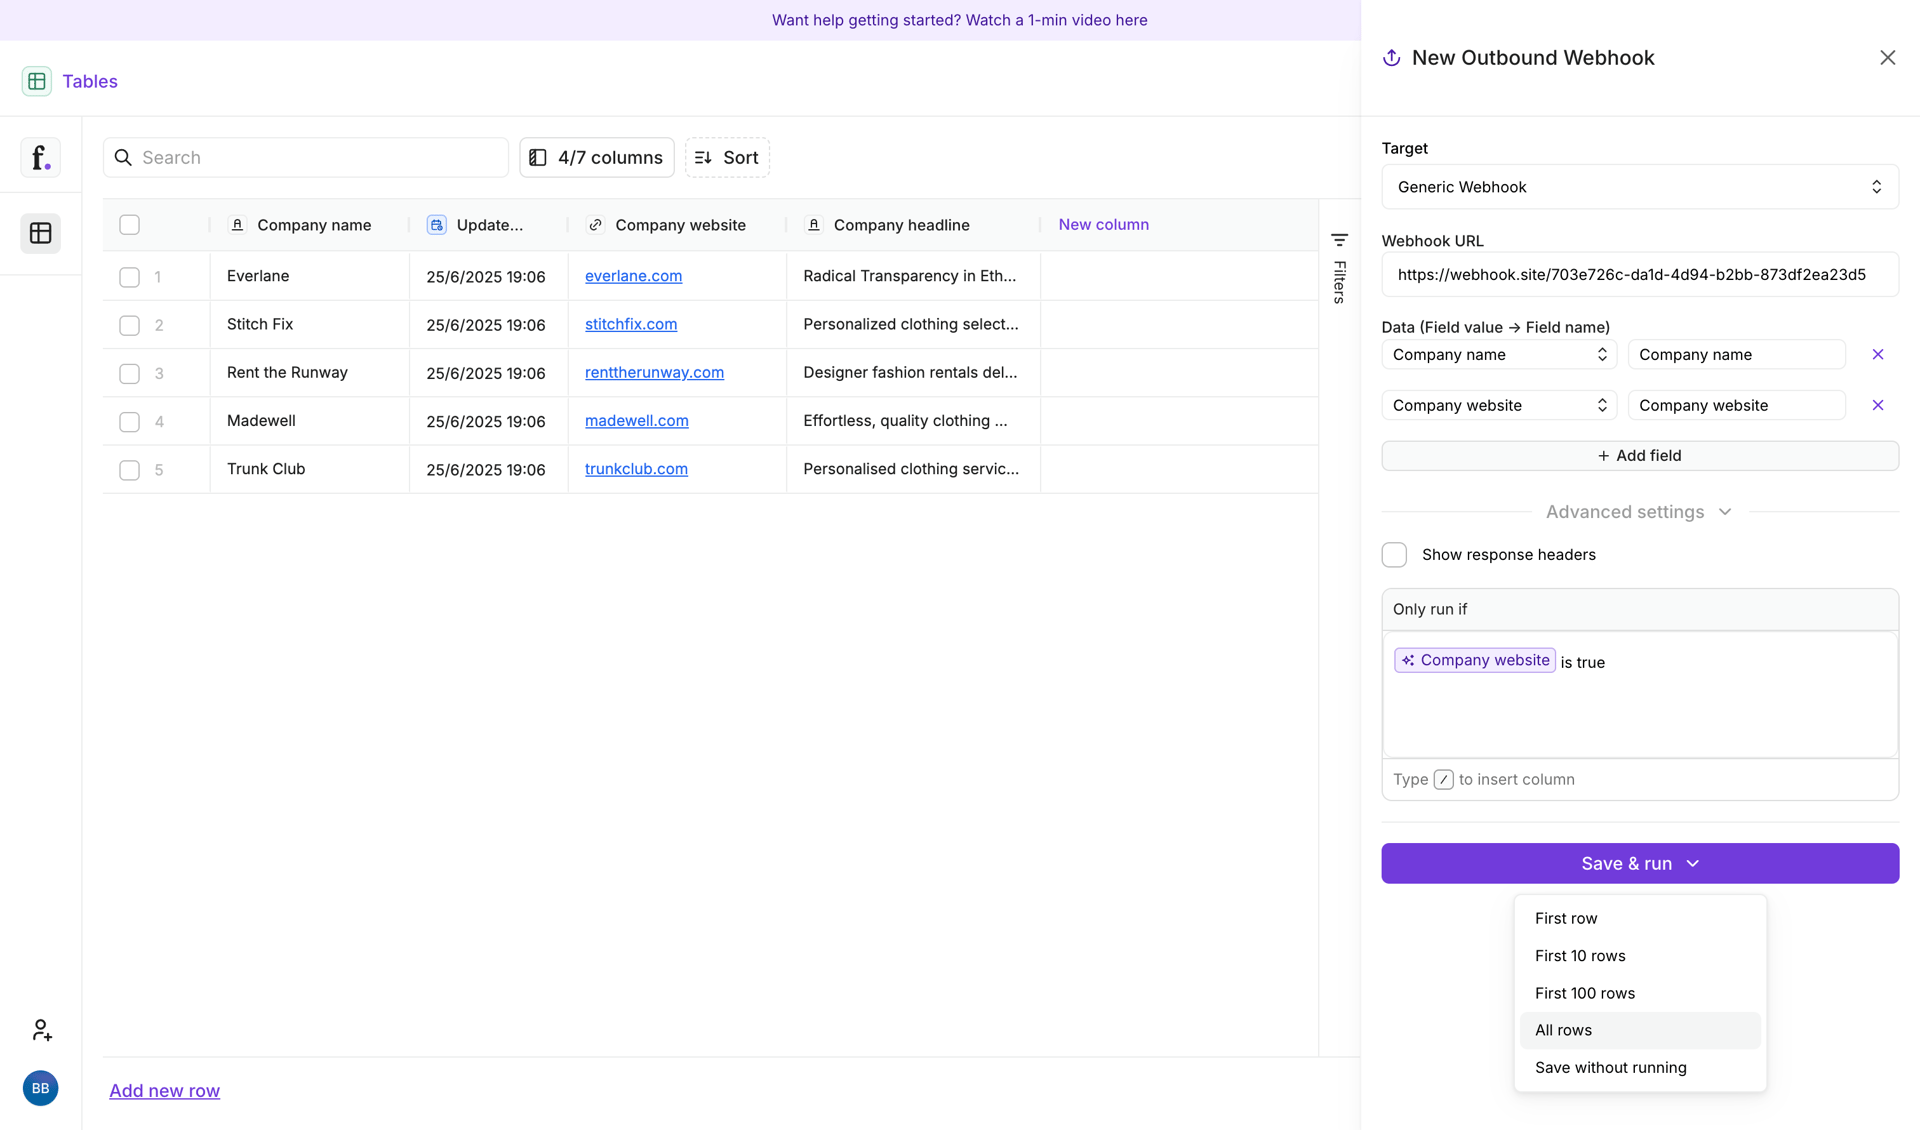Screen dimensions: 1920x1130
Task: Open the f. workspace logo in the sidebar
Action: [x=40, y=157]
